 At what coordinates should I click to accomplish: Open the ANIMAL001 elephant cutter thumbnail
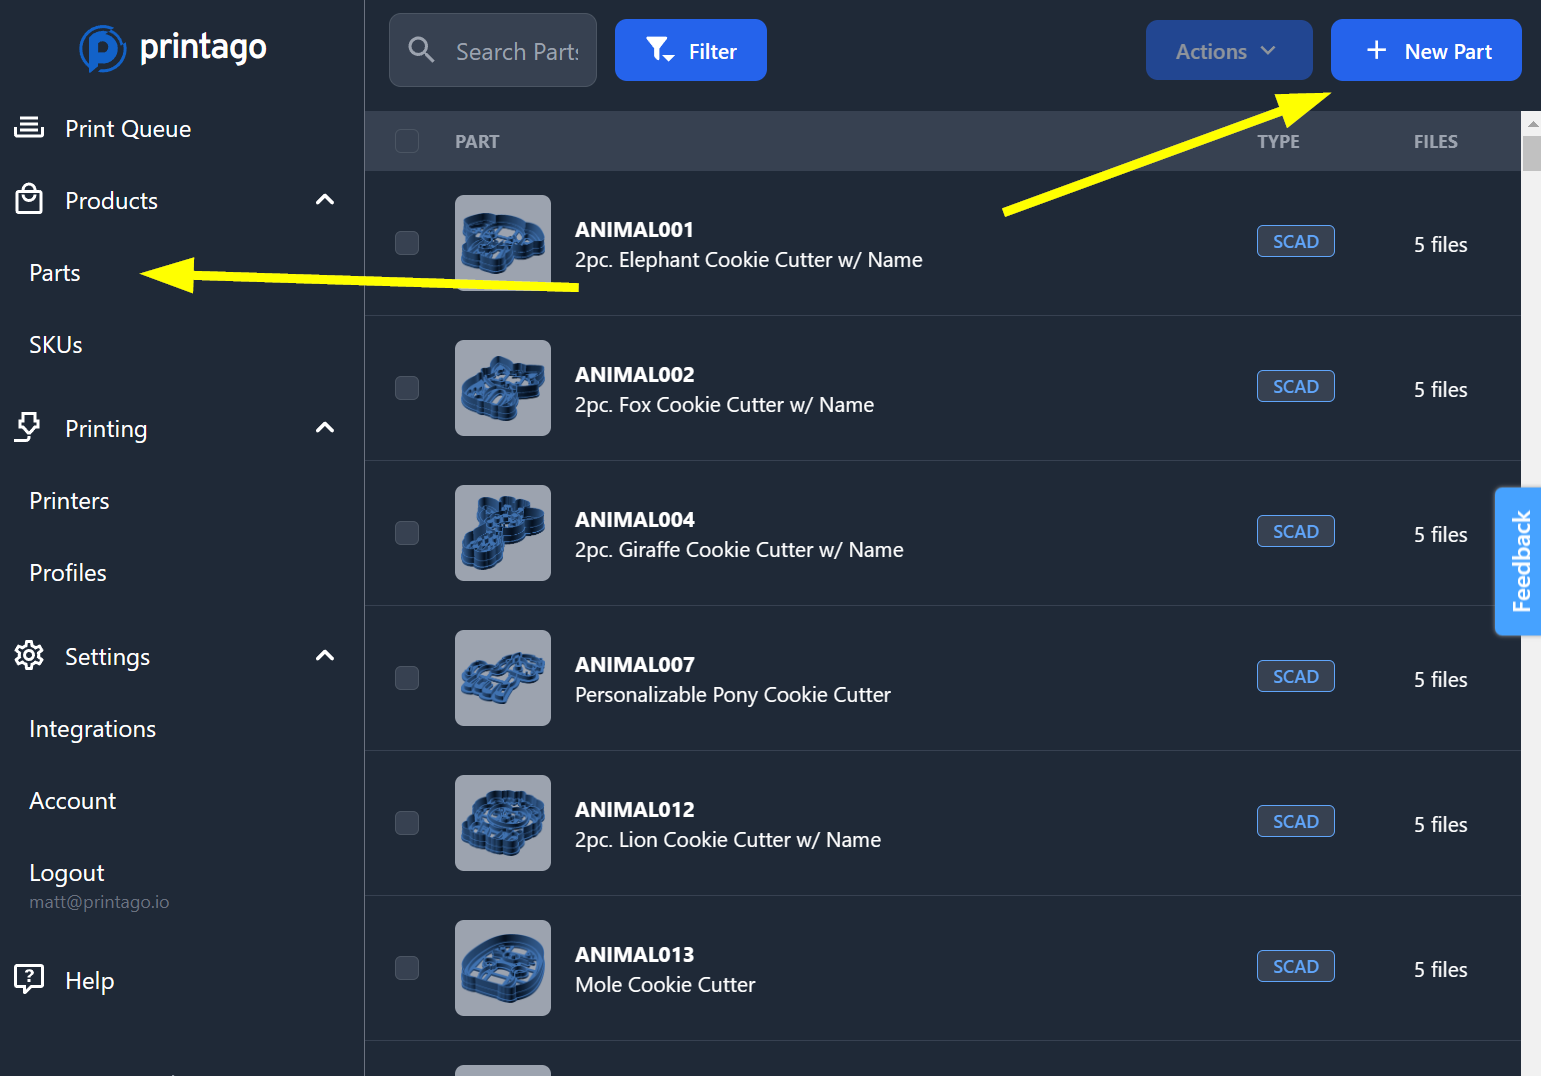pos(503,243)
